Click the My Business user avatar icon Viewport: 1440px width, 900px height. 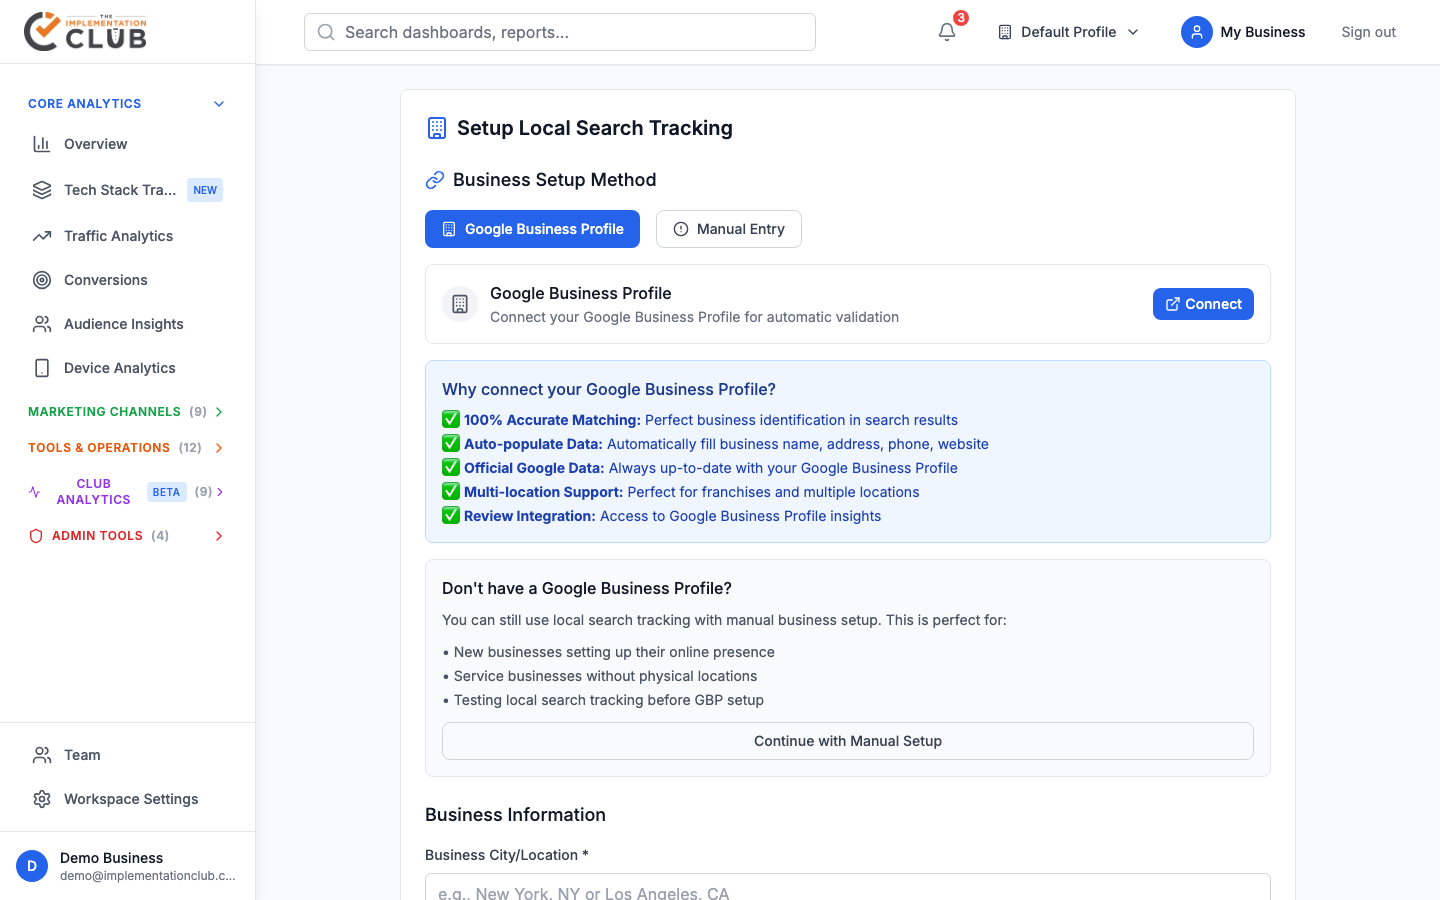1196,32
